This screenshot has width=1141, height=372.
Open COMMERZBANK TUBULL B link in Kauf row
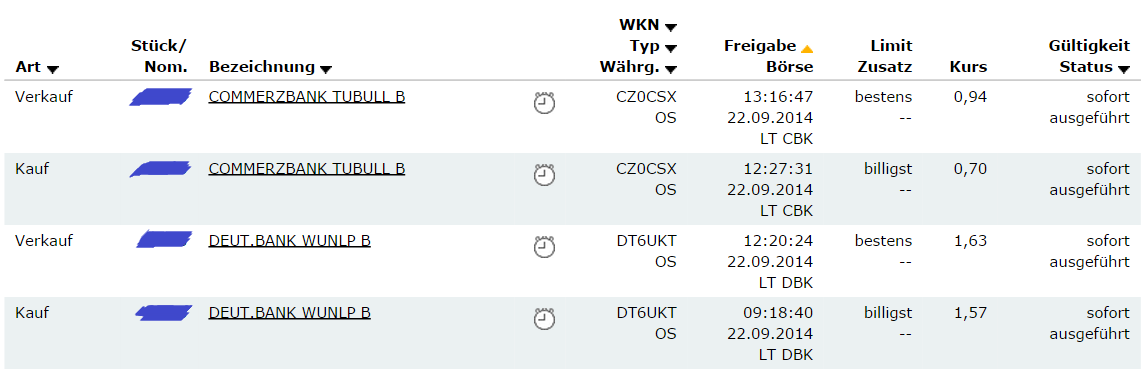click(x=307, y=169)
